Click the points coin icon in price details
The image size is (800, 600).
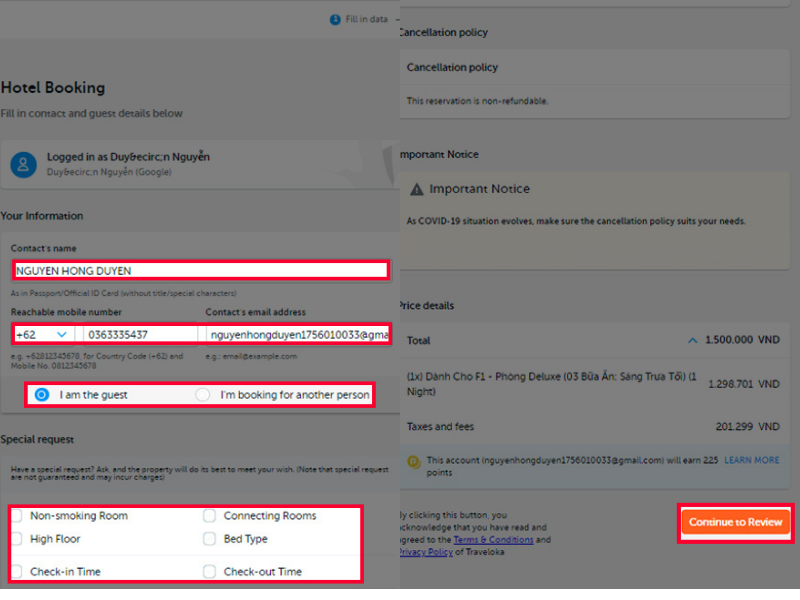click(x=414, y=462)
